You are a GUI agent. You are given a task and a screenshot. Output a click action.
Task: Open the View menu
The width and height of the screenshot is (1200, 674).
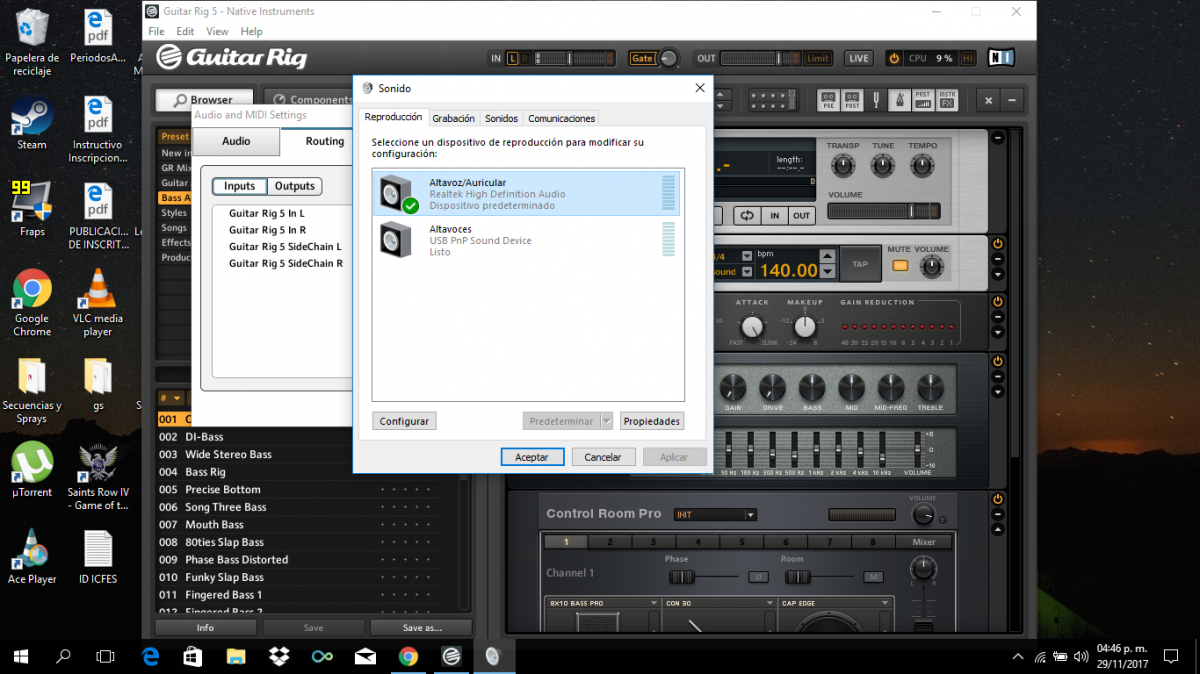tap(214, 31)
